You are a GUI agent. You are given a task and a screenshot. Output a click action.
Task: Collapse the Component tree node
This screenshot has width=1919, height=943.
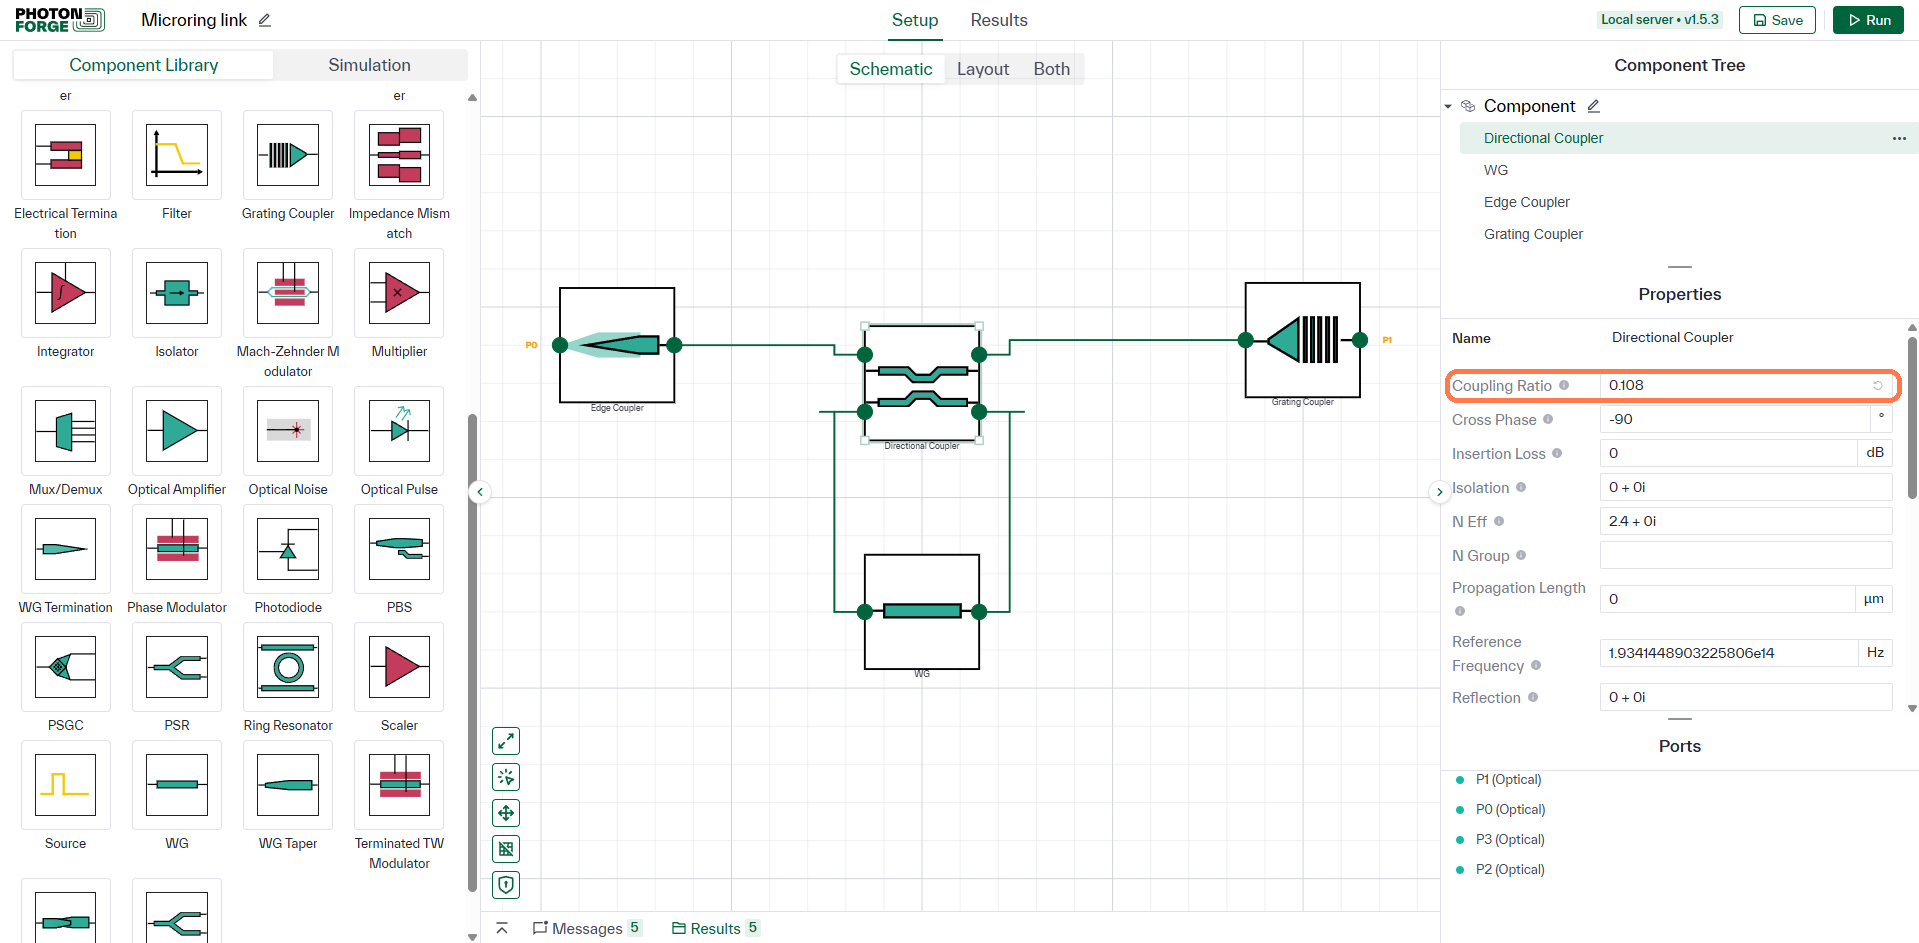point(1448,106)
